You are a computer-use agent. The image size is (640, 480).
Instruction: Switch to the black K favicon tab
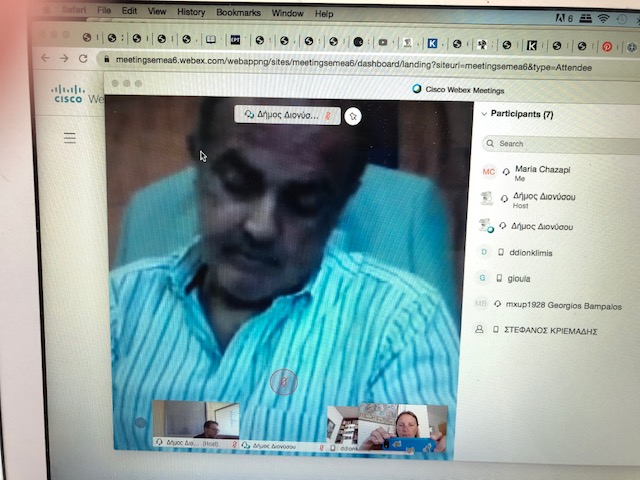[x=531, y=45]
